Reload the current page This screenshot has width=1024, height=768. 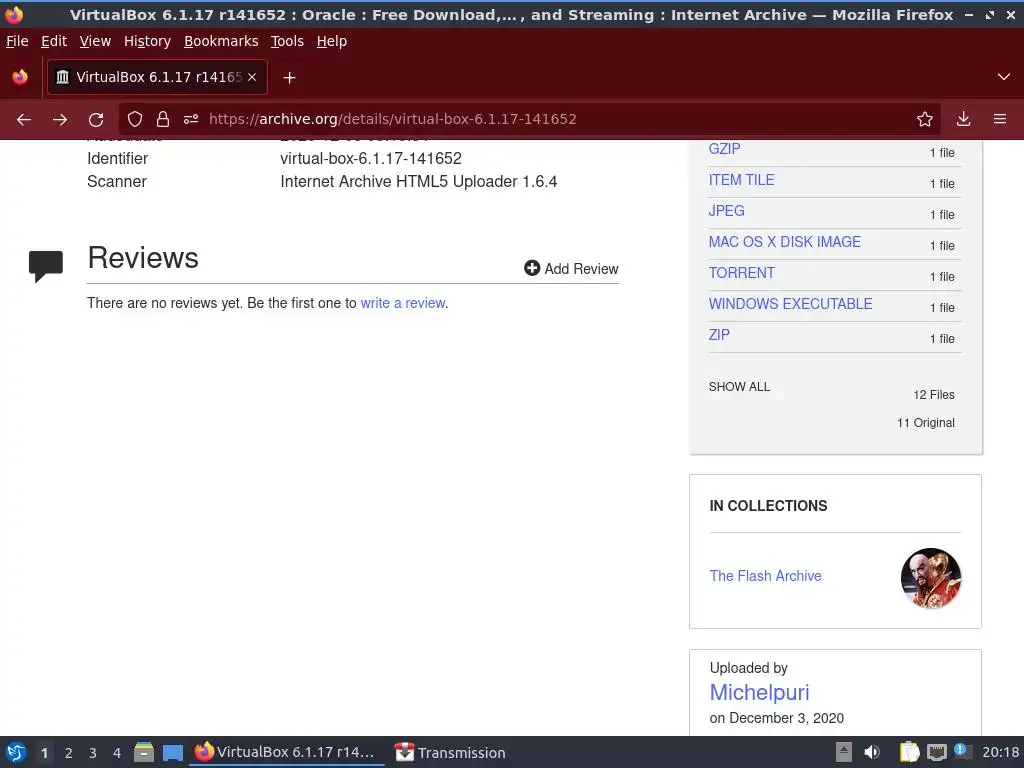point(96,120)
